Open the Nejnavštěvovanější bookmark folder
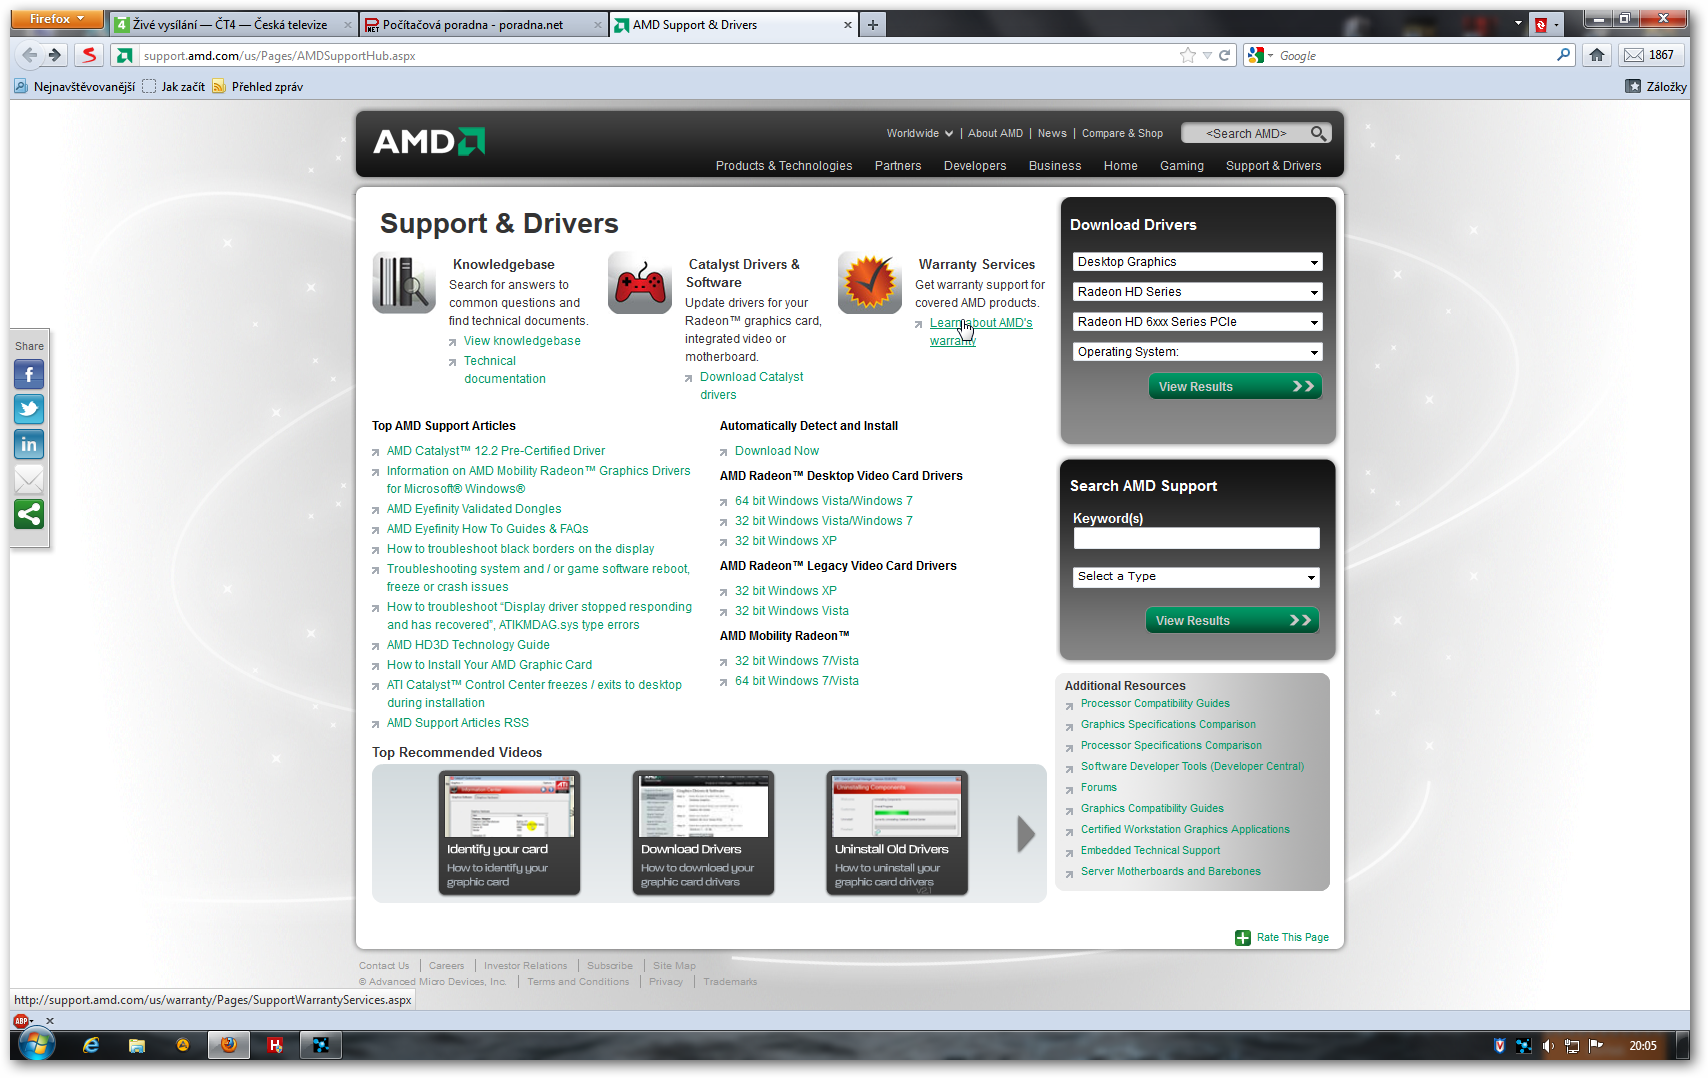 pyautogui.click(x=75, y=87)
